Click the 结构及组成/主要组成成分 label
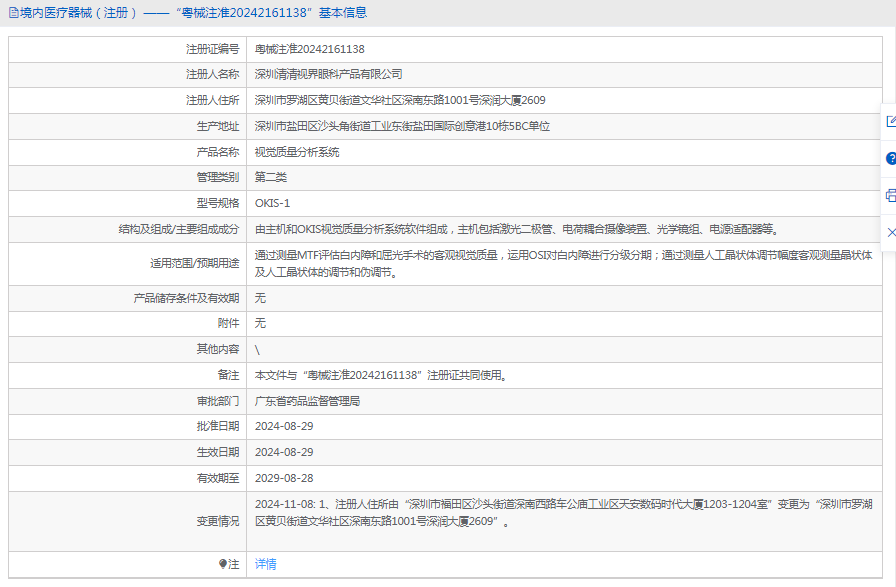This screenshot has width=896, height=587. point(179,229)
